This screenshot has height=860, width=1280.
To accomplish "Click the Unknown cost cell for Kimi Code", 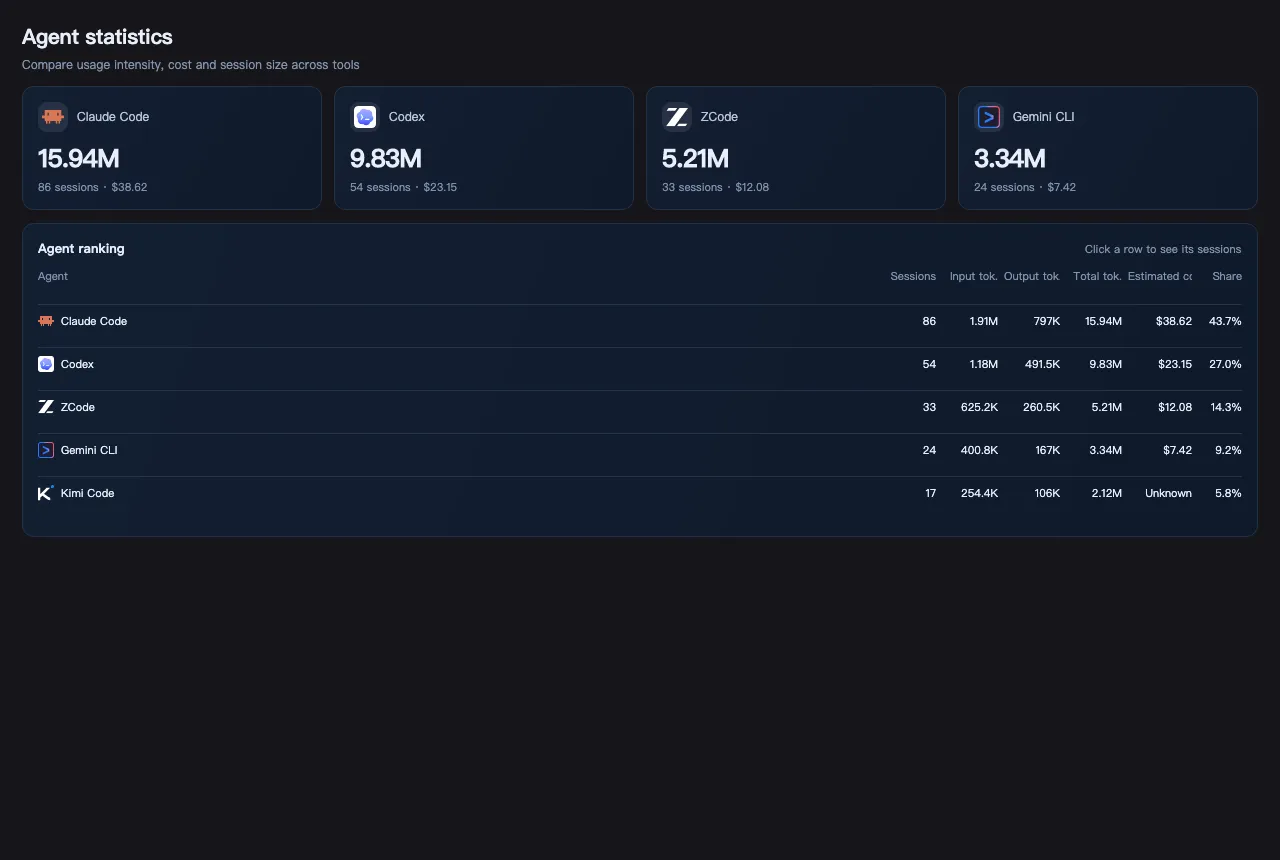I will [x=1168, y=493].
